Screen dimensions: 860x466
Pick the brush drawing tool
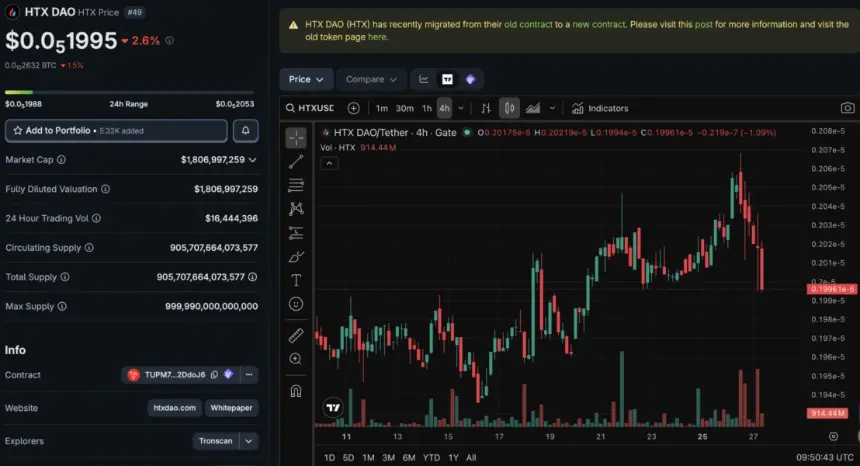coord(296,257)
